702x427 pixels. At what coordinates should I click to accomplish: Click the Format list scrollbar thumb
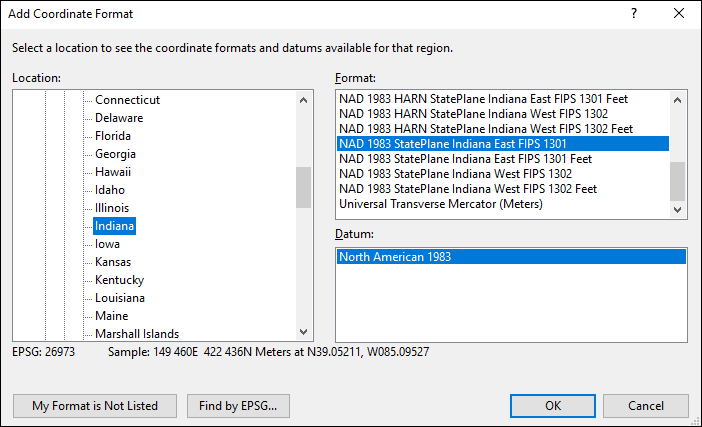(677, 182)
